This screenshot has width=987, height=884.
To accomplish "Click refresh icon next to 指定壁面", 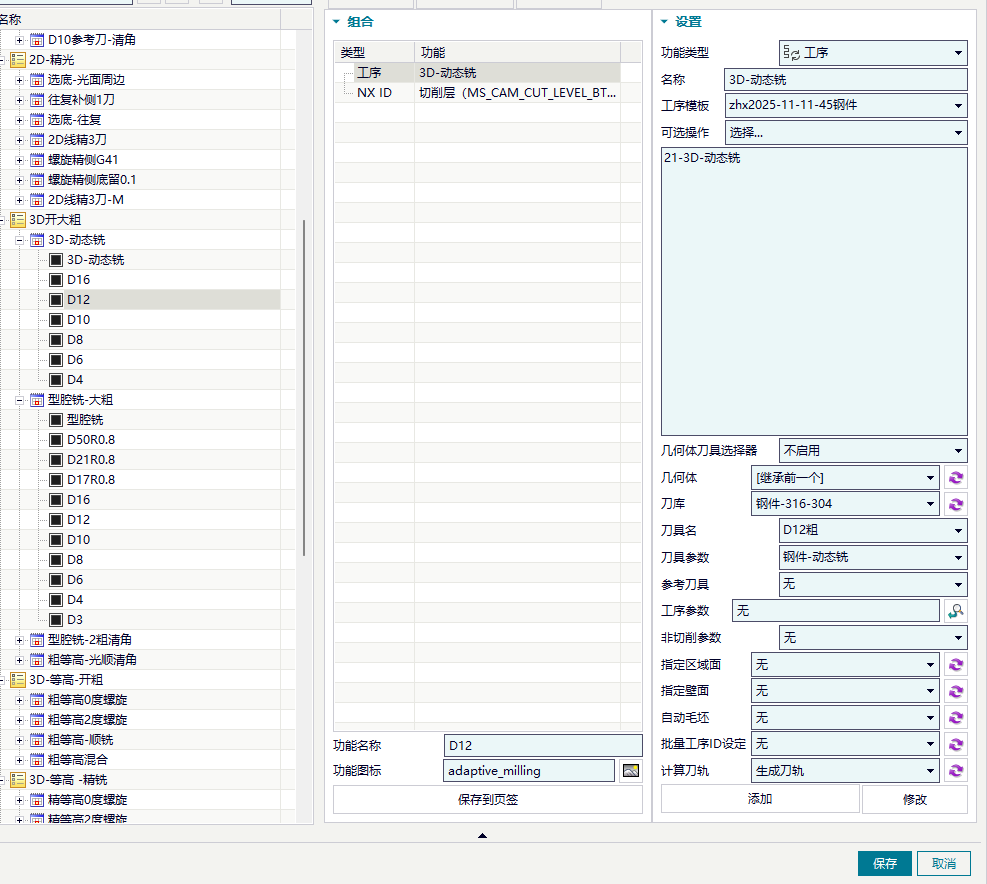I will [956, 691].
